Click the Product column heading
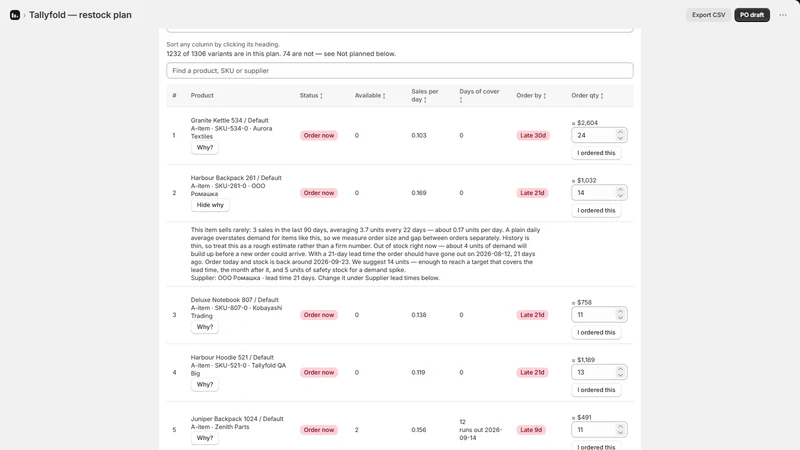This screenshot has width=800, height=450. pos(202,95)
